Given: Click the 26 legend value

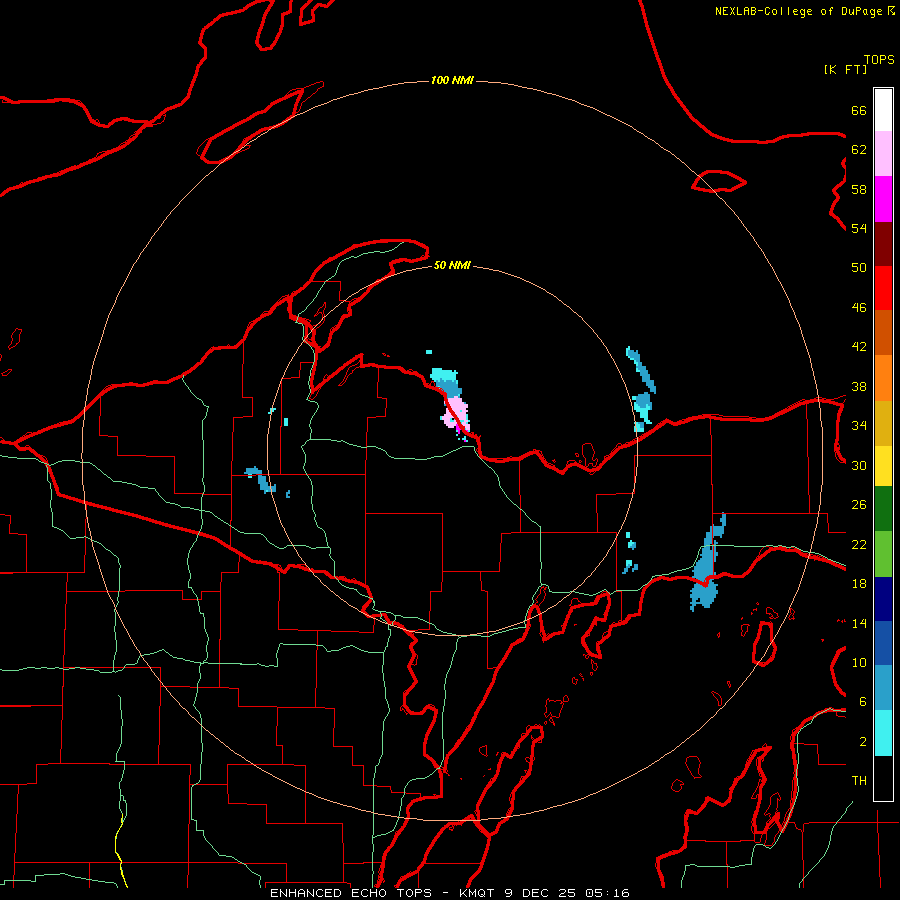Looking at the screenshot, I should click(x=859, y=505).
